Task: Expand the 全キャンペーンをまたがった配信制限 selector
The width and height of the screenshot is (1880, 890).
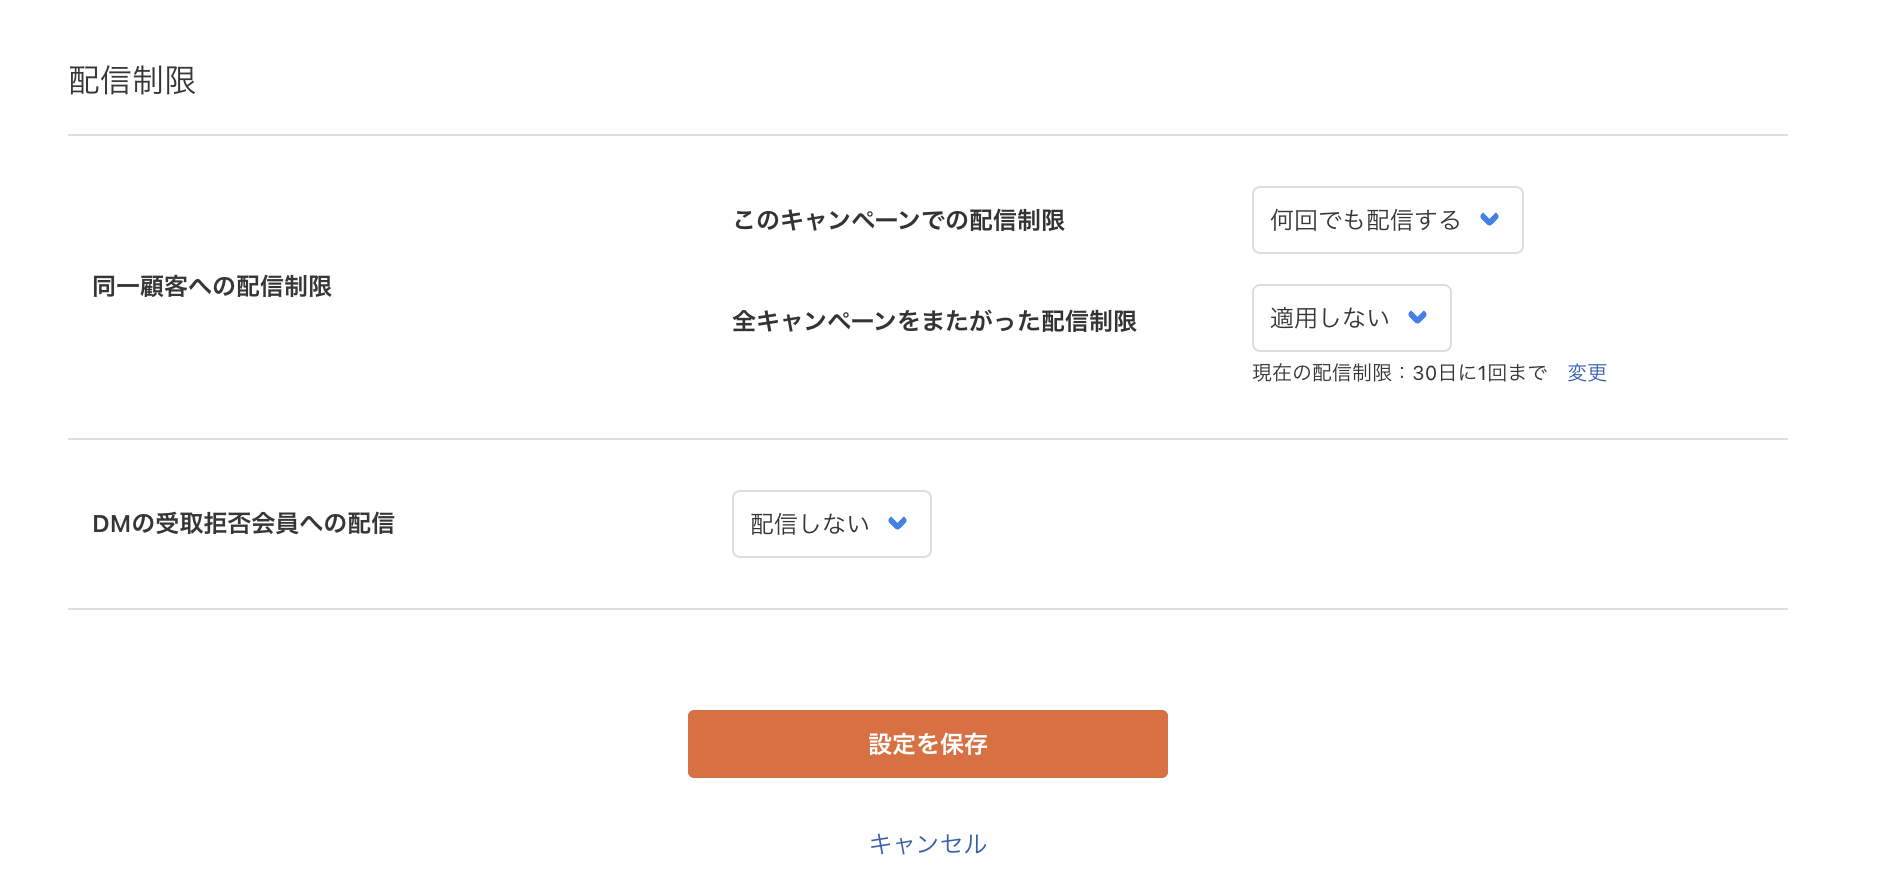Action: [x=1350, y=318]
